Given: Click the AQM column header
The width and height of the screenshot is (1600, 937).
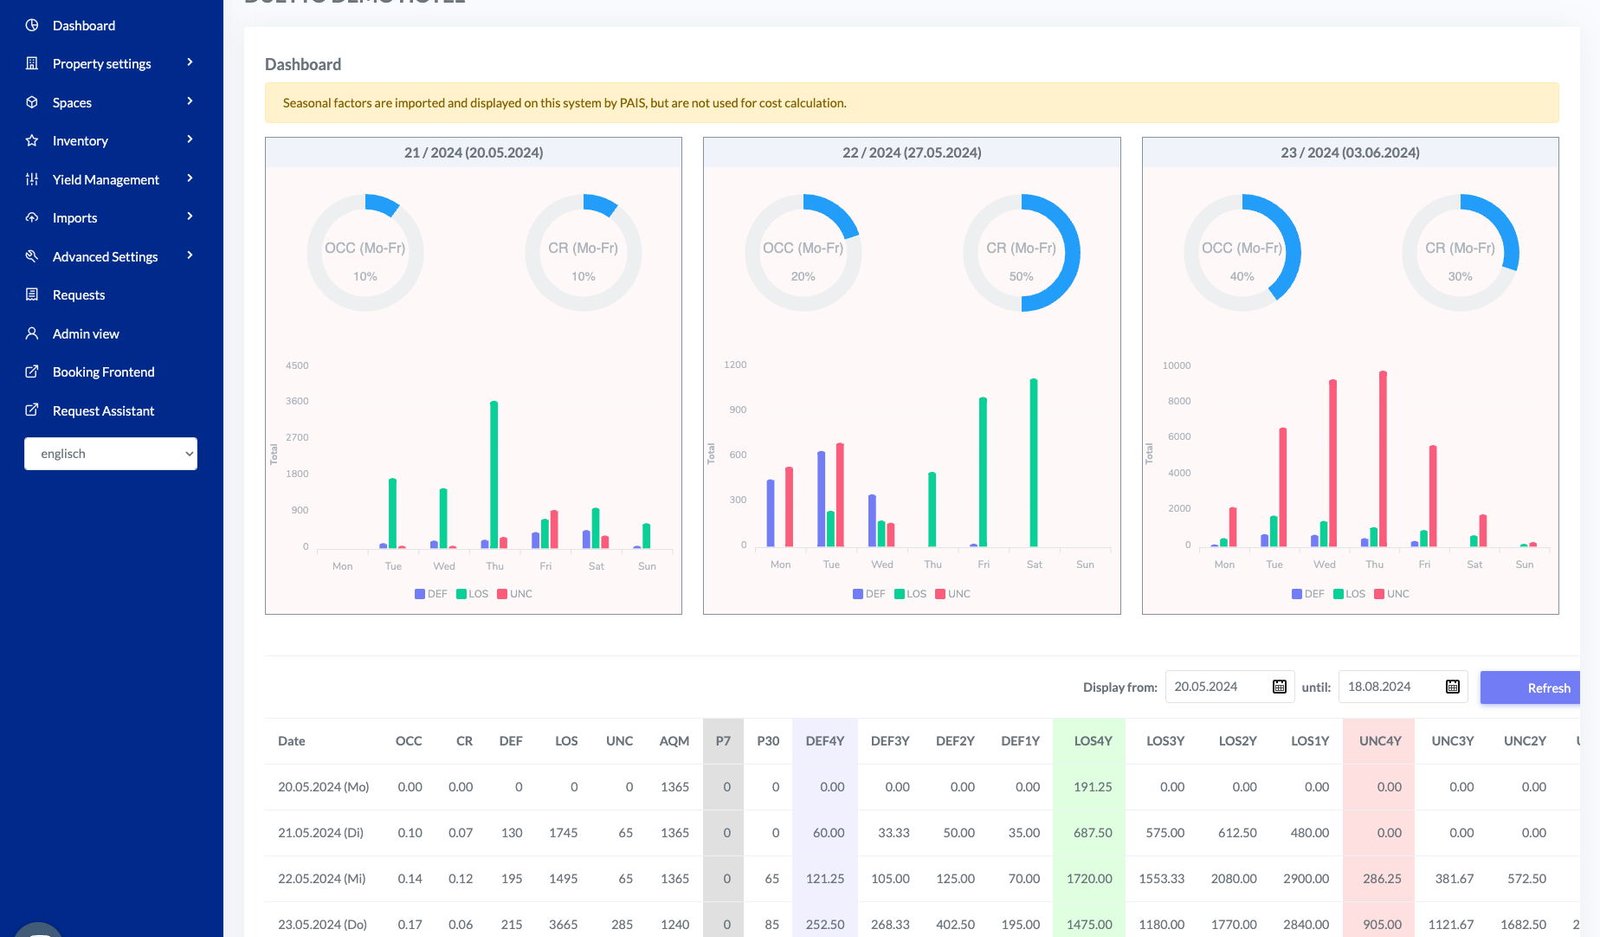Looking at the screenshot, I should coord(674,741).
